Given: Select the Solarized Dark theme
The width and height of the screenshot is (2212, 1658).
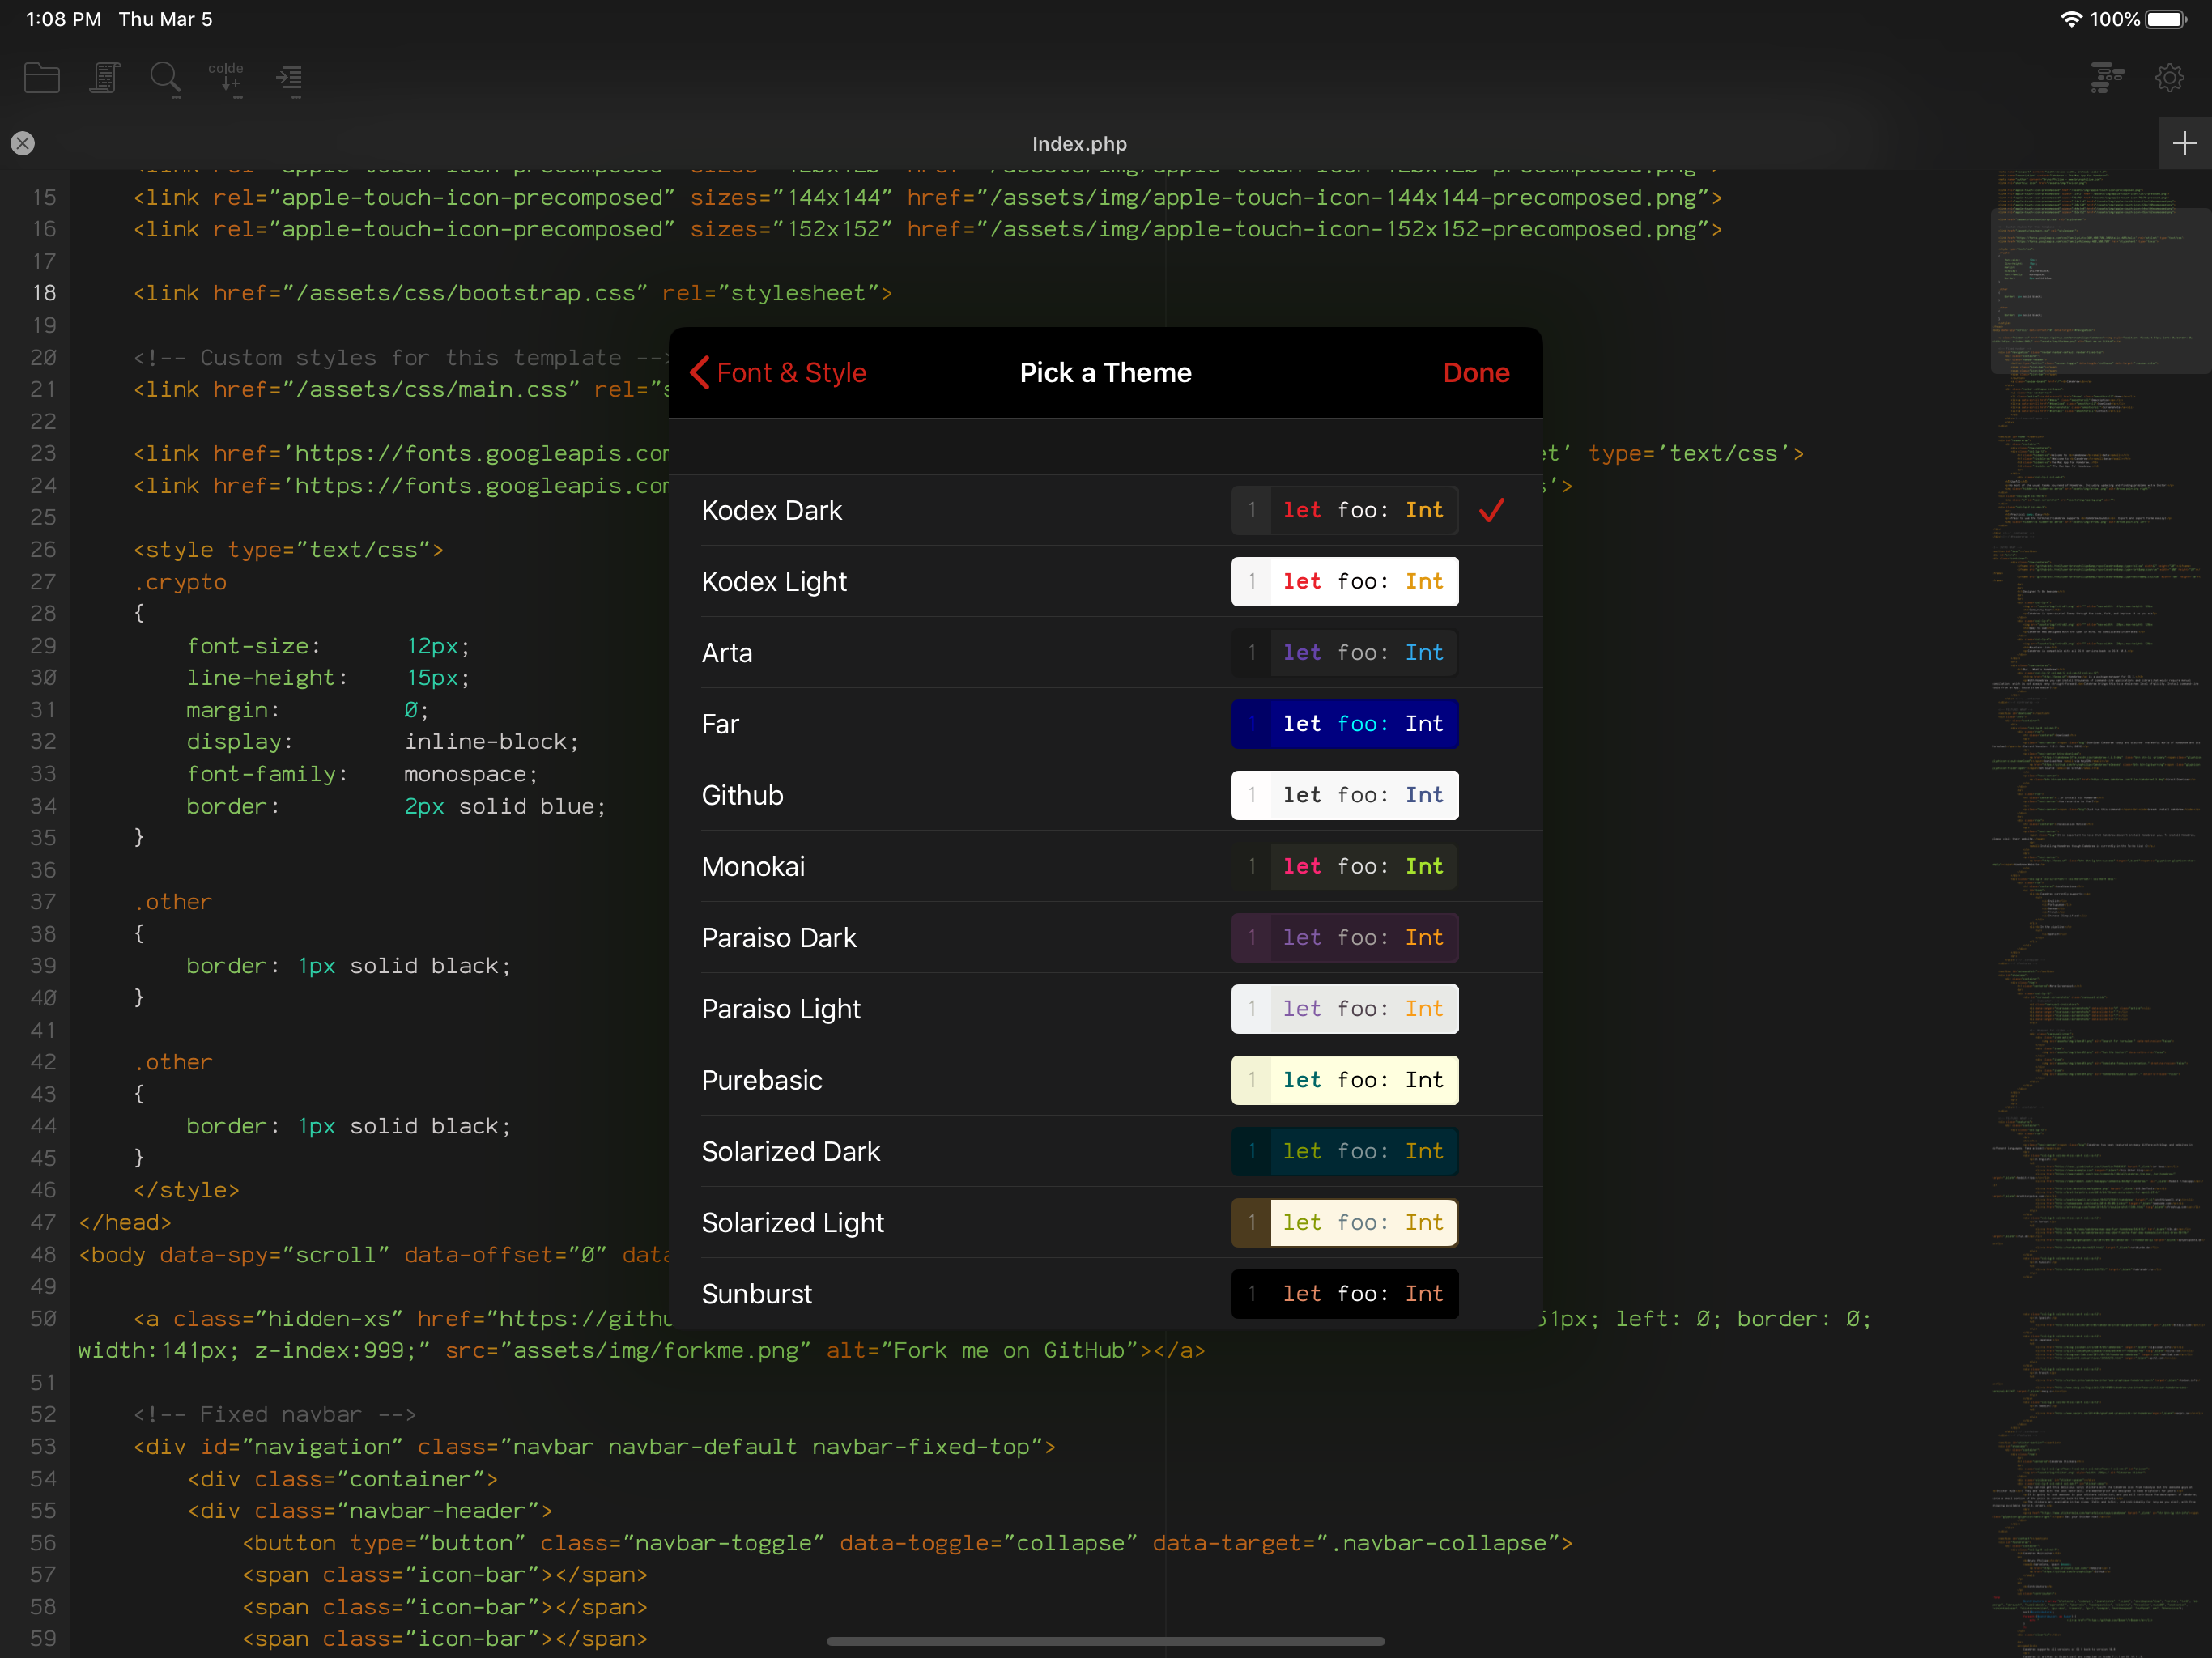Looking at the screenshot, I should (790, 1152).
